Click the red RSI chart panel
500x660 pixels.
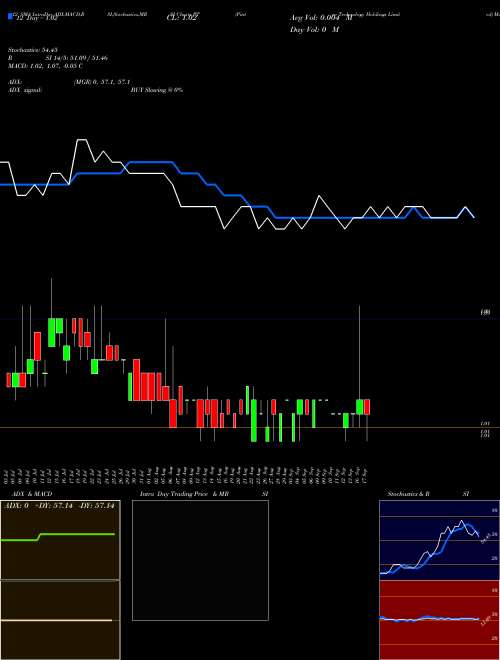tap(439, 620)
